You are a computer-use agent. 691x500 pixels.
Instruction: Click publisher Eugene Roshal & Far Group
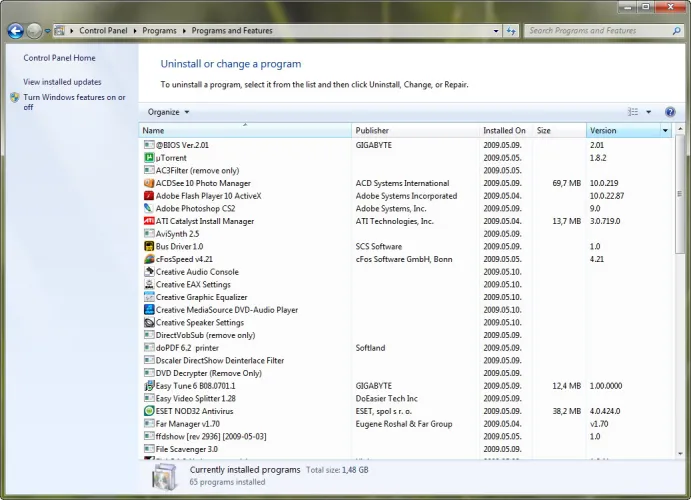coord(404,424)
